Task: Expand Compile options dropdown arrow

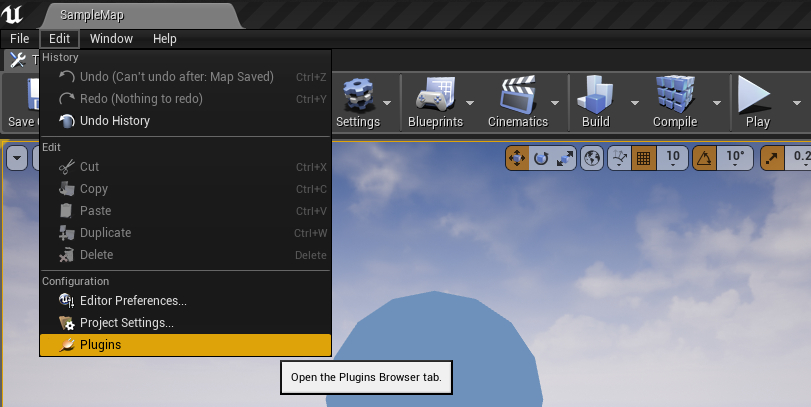Action: pyautogui.click(x=717, y=103)
